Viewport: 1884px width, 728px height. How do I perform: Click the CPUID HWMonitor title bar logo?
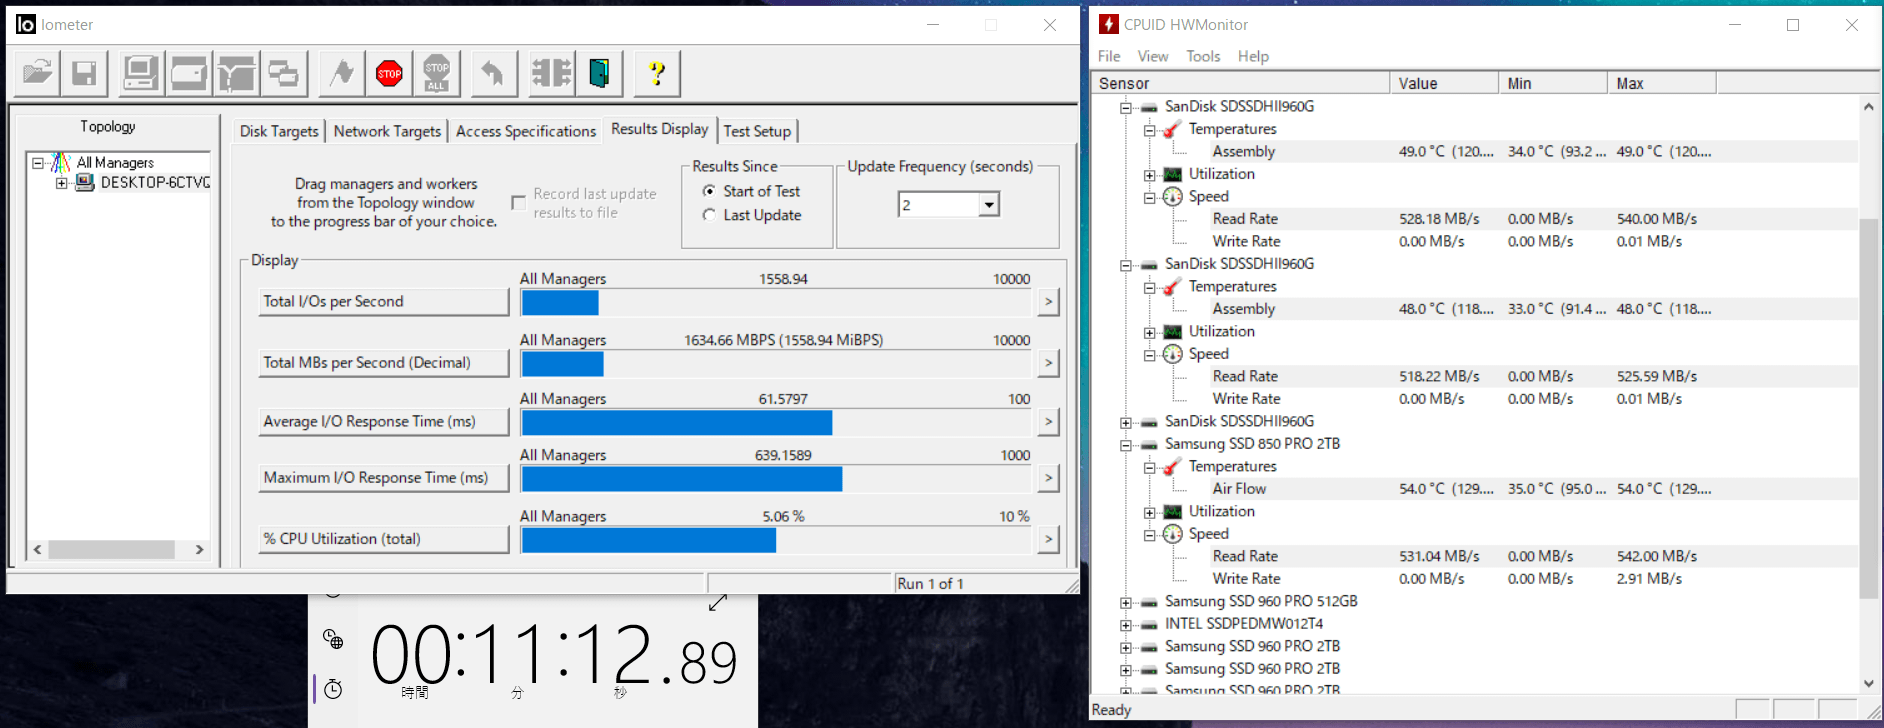pyautogui.click(x=1109, y=24)
